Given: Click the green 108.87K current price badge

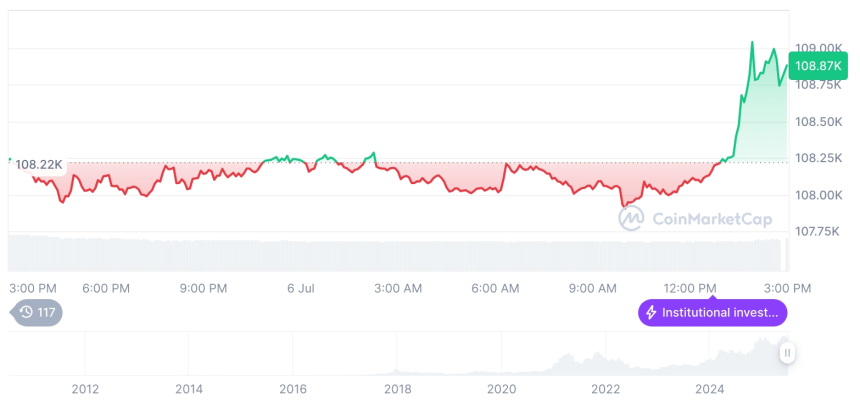Looking at the screenshot, I should pyautogui.click(x=818, y=66).
